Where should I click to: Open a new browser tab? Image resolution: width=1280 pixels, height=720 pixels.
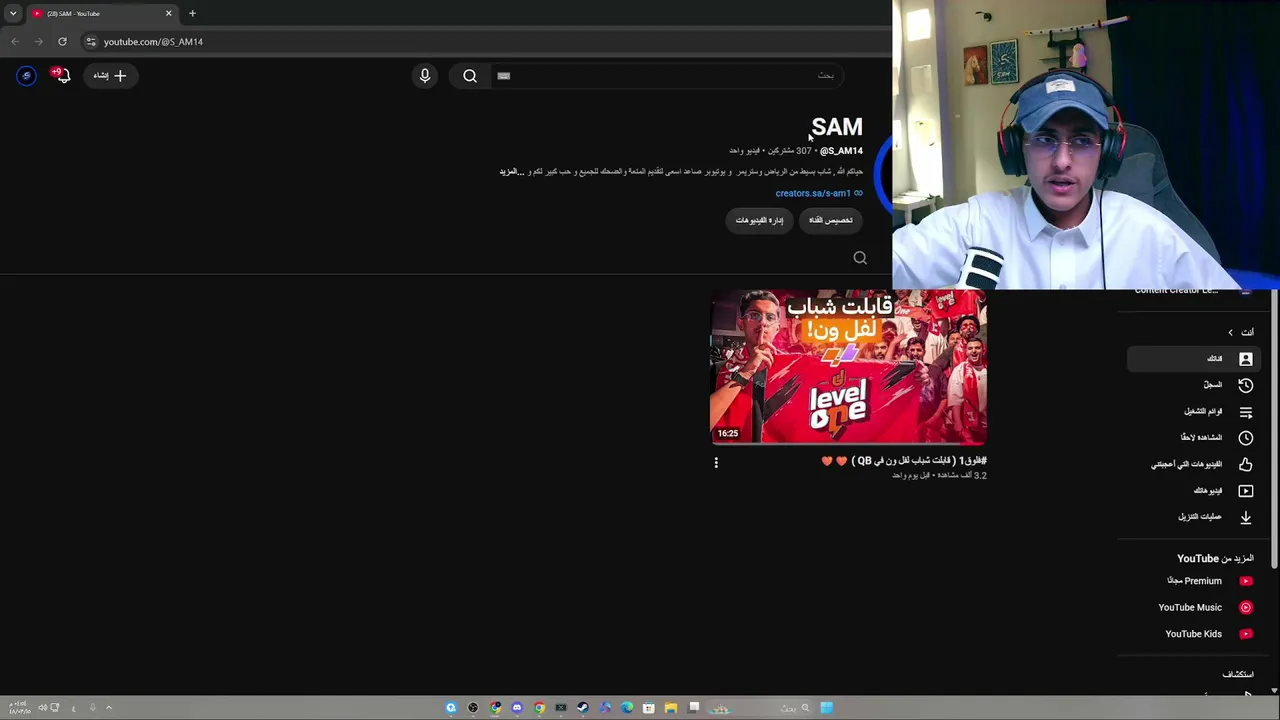tap(192, 14)
